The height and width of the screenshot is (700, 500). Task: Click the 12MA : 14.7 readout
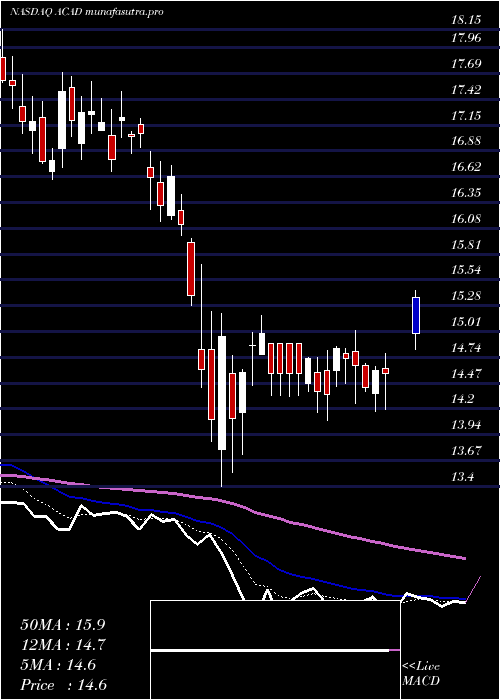[63, 645]
